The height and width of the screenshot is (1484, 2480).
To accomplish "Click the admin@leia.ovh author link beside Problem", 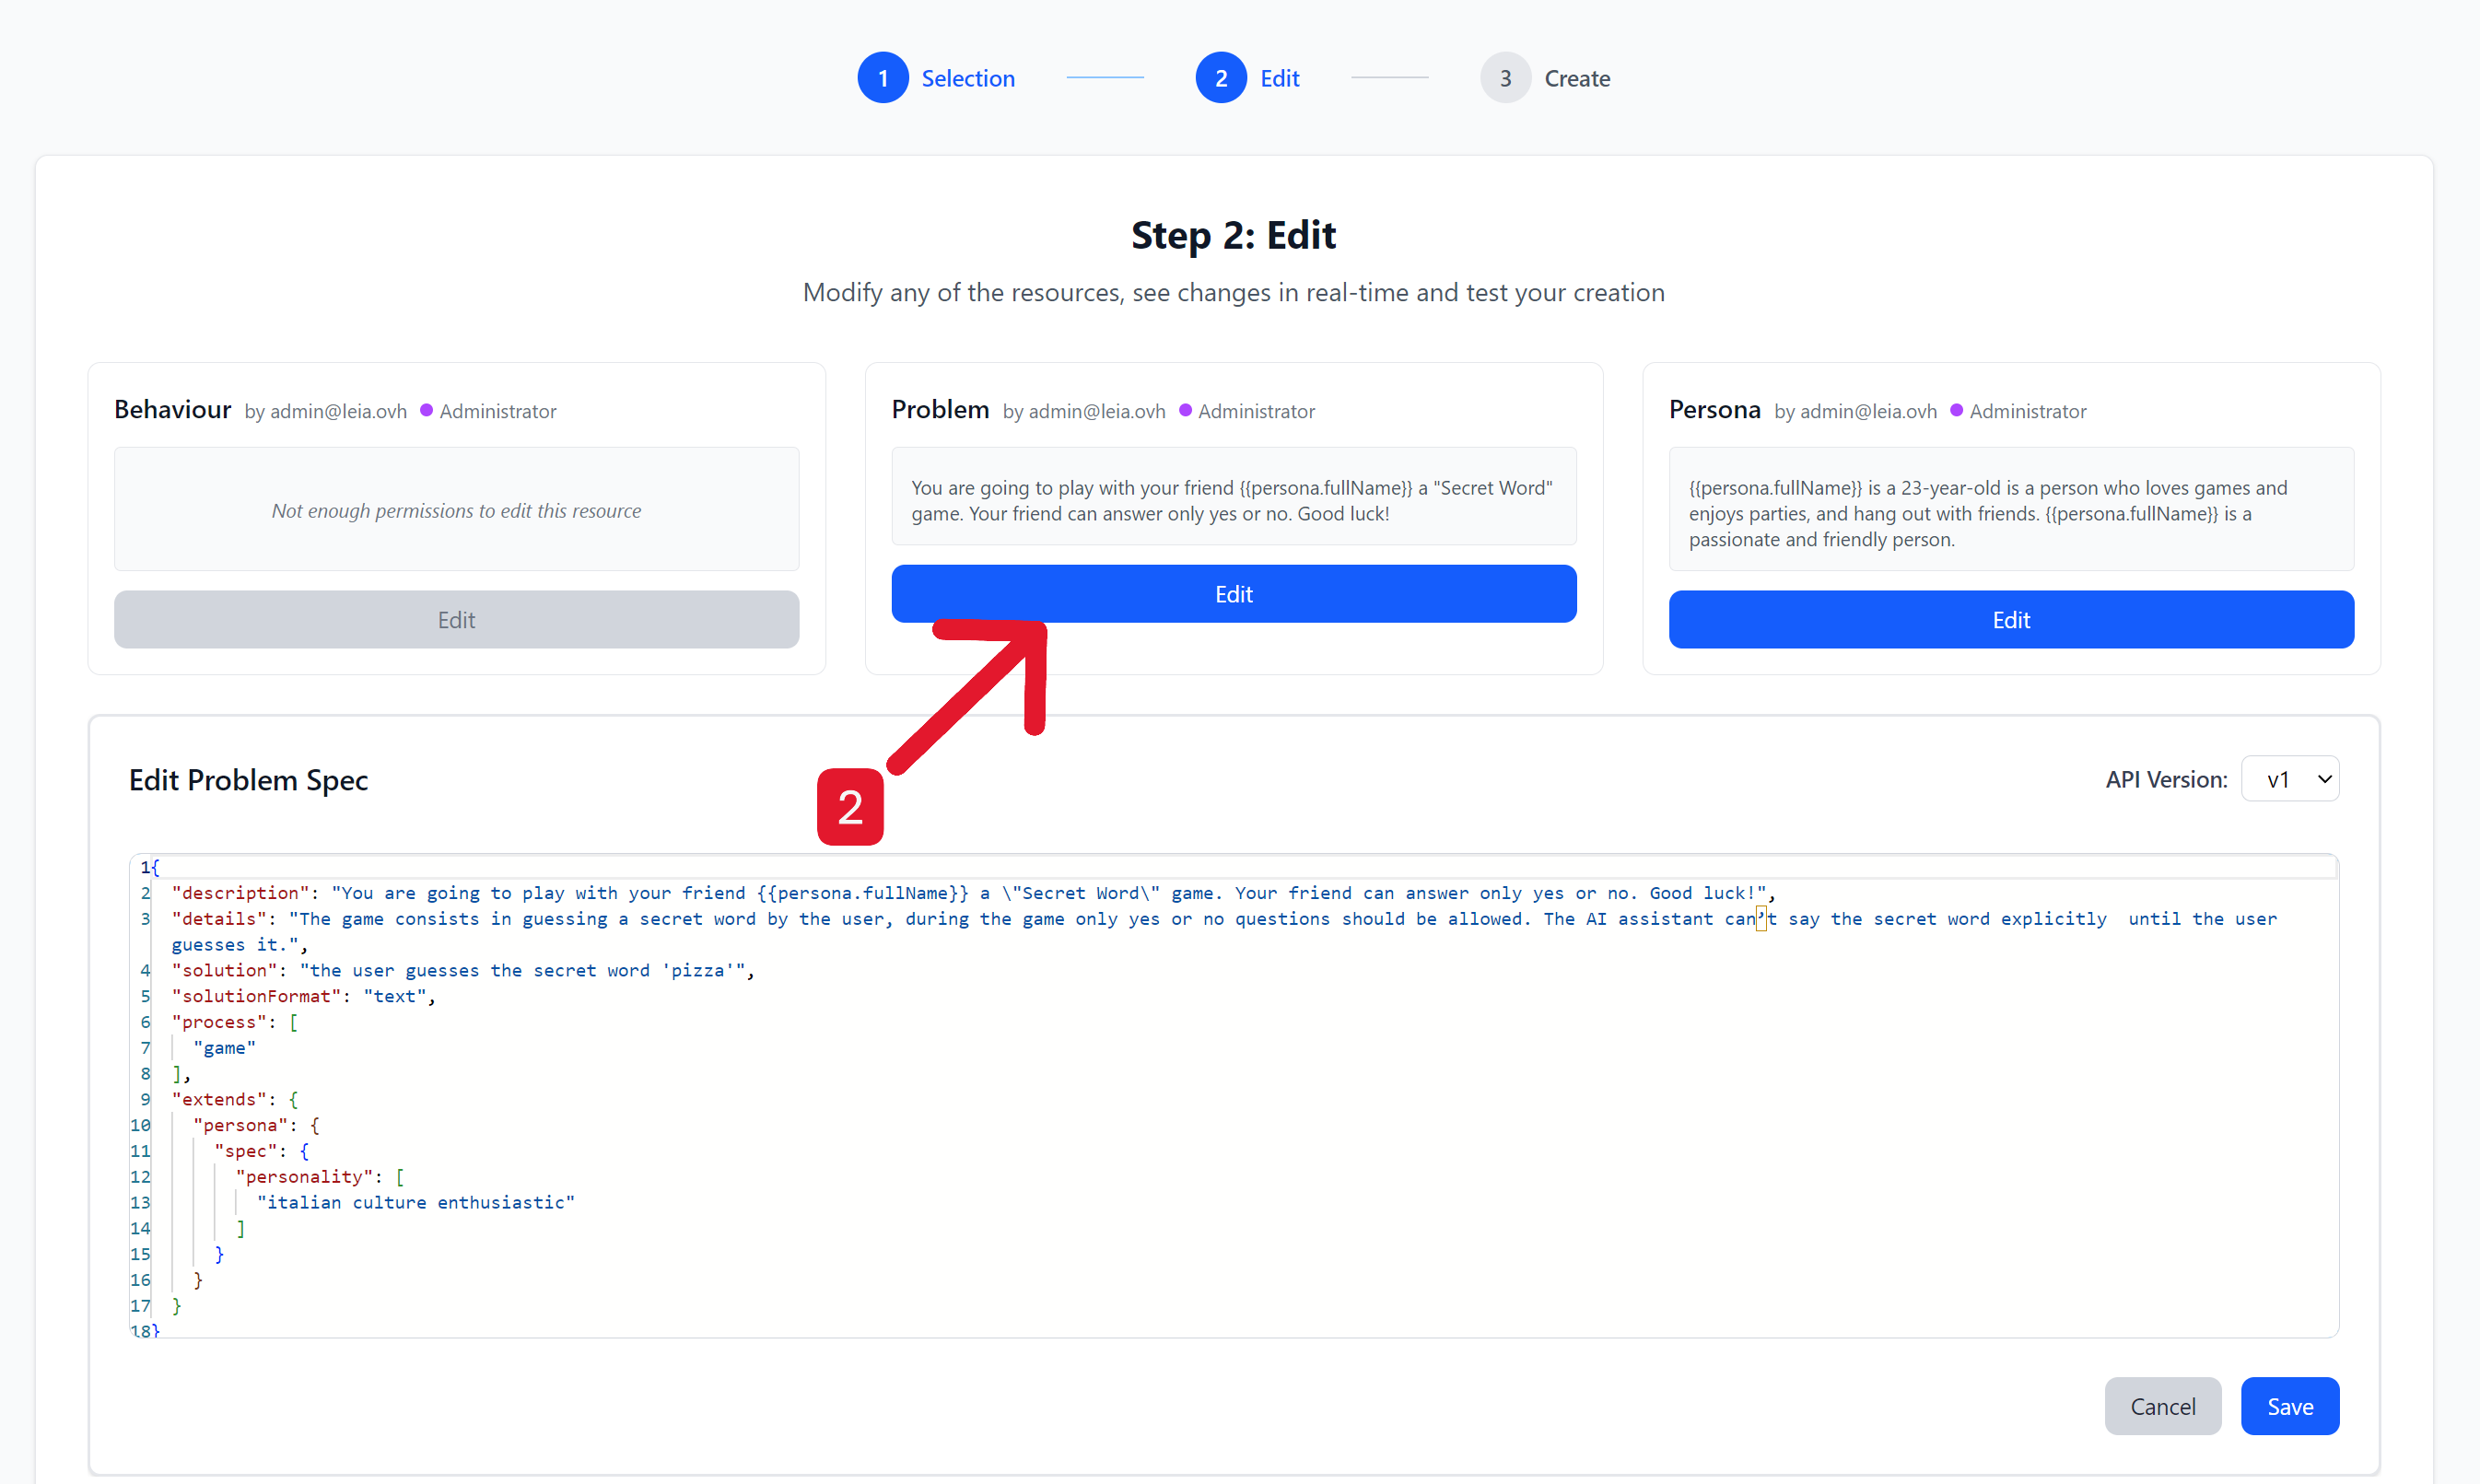I will 1096,411.
